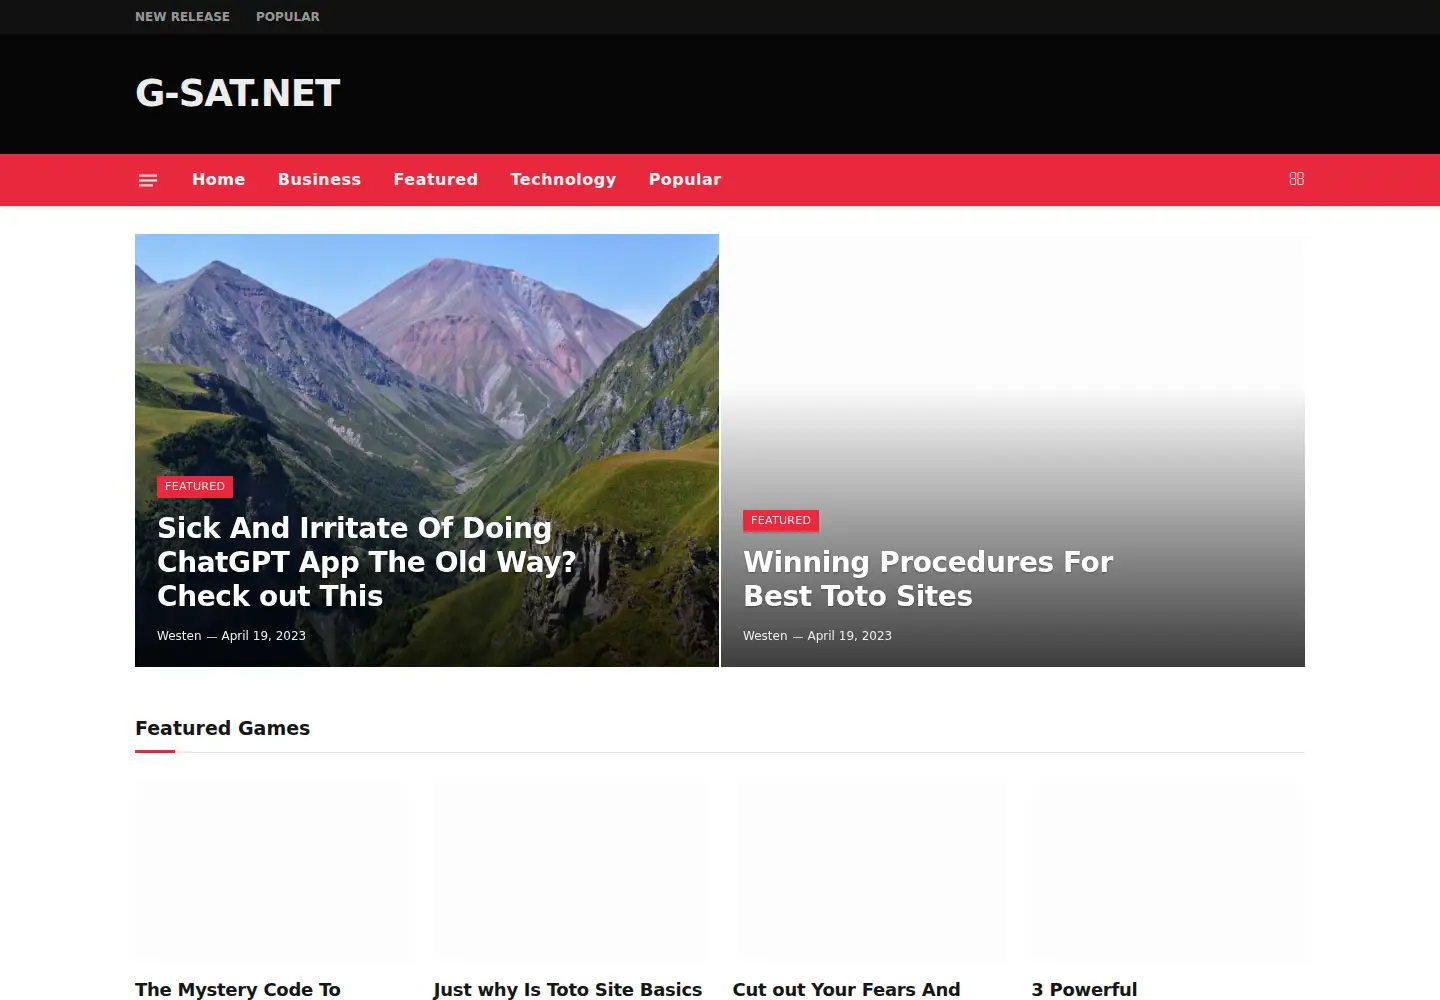Click thumbnail above Just why Is Toto Site
Screen dimensions: 1440x1000
click(x=569, y=871)
